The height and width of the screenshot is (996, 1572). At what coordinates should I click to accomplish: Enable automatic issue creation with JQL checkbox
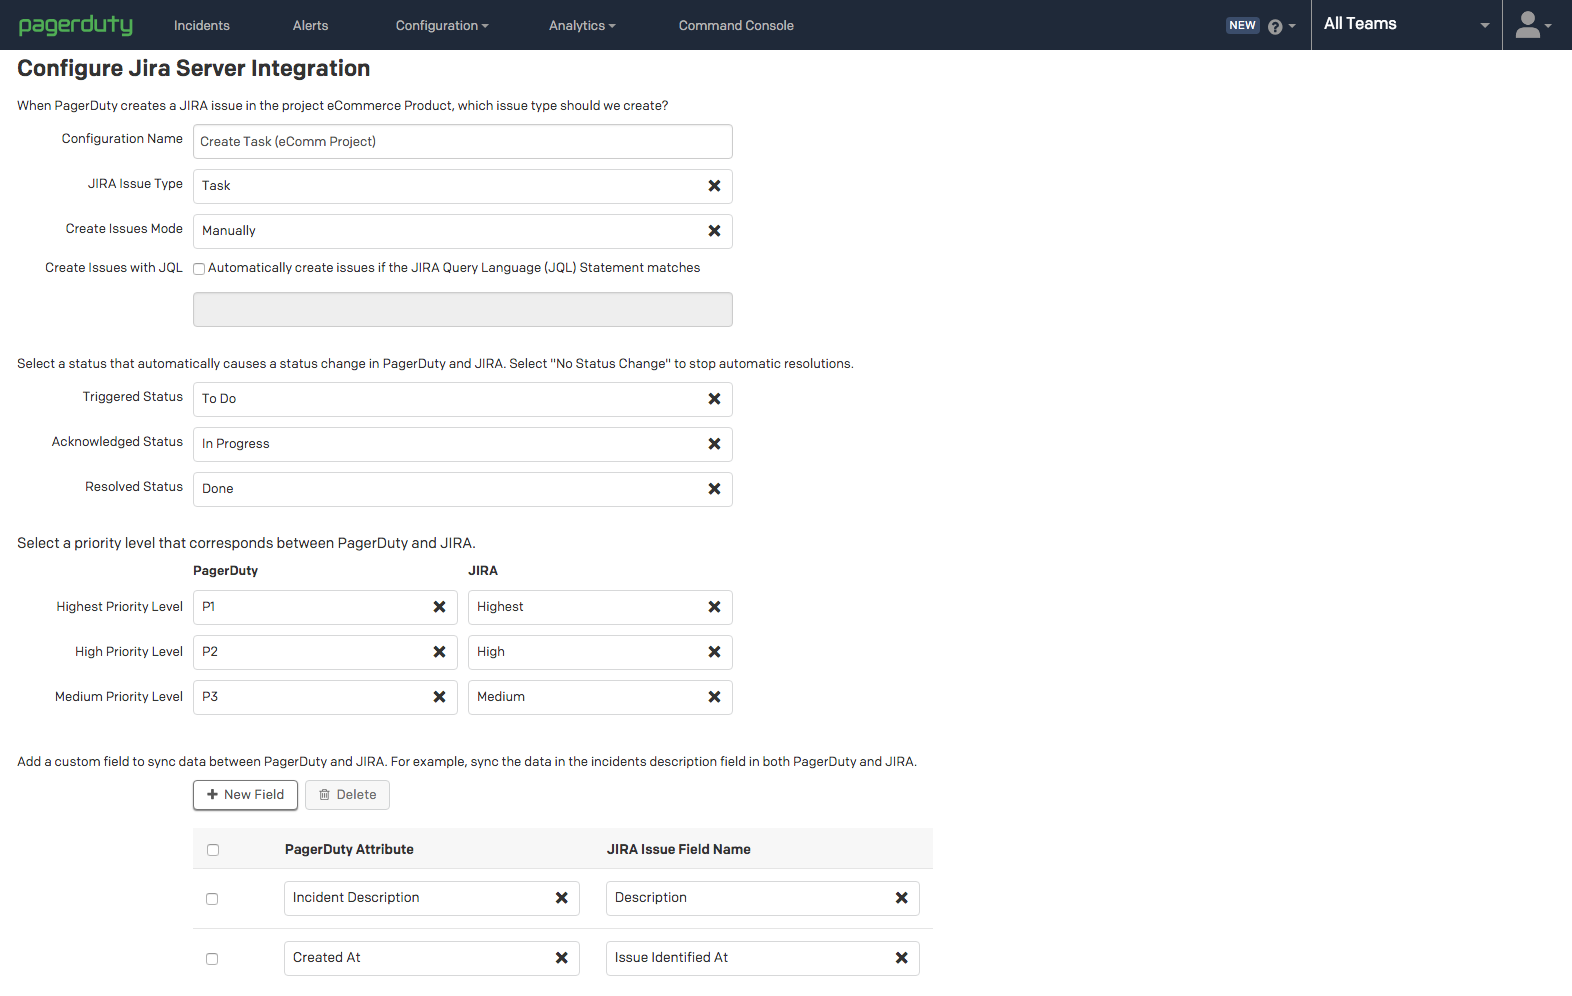click(x=199, y=269)
